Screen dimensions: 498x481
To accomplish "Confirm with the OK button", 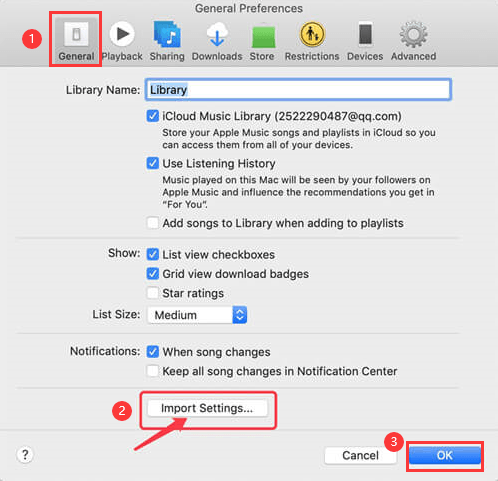I will coord(445,455).
